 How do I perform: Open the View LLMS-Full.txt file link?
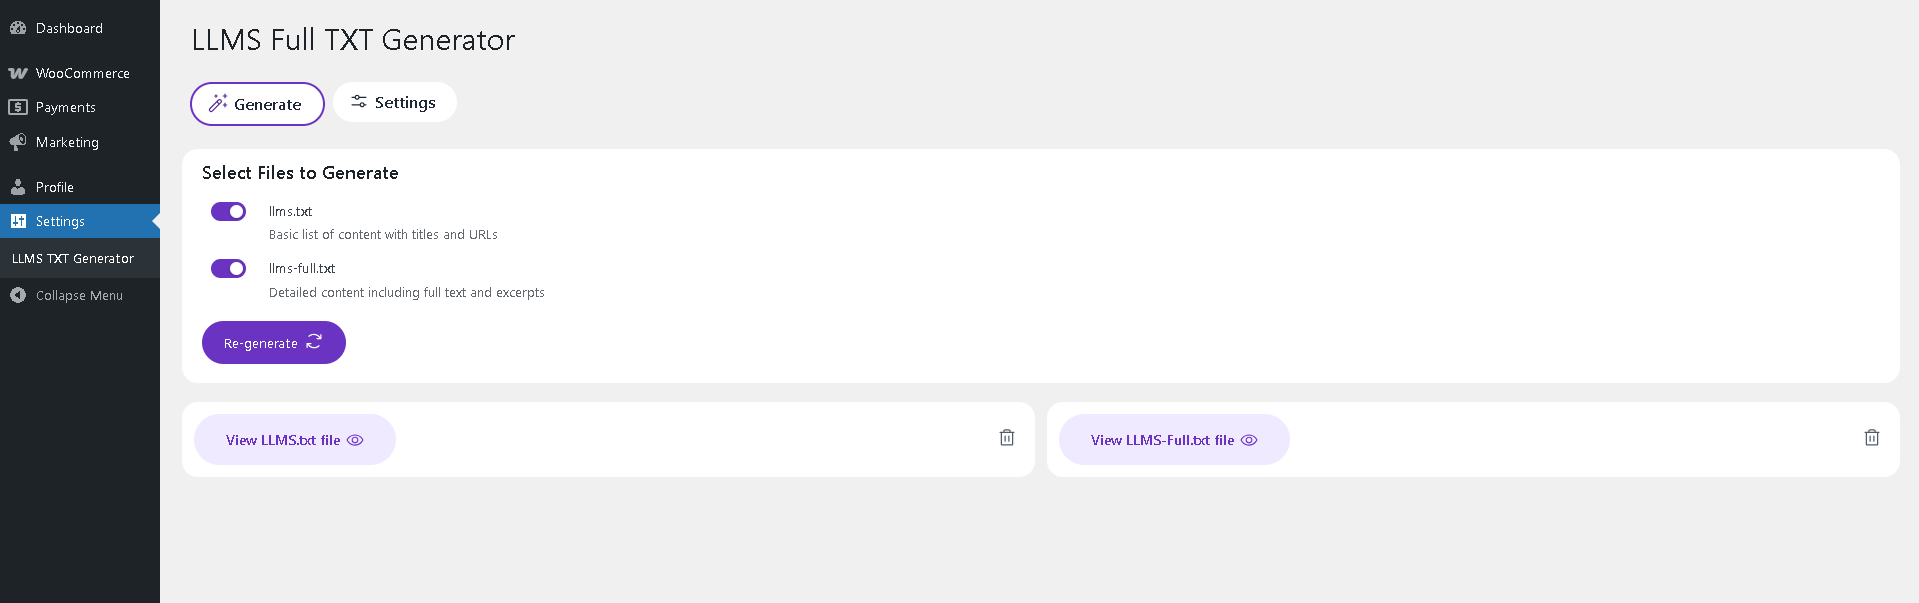(x=1162, y=440)
